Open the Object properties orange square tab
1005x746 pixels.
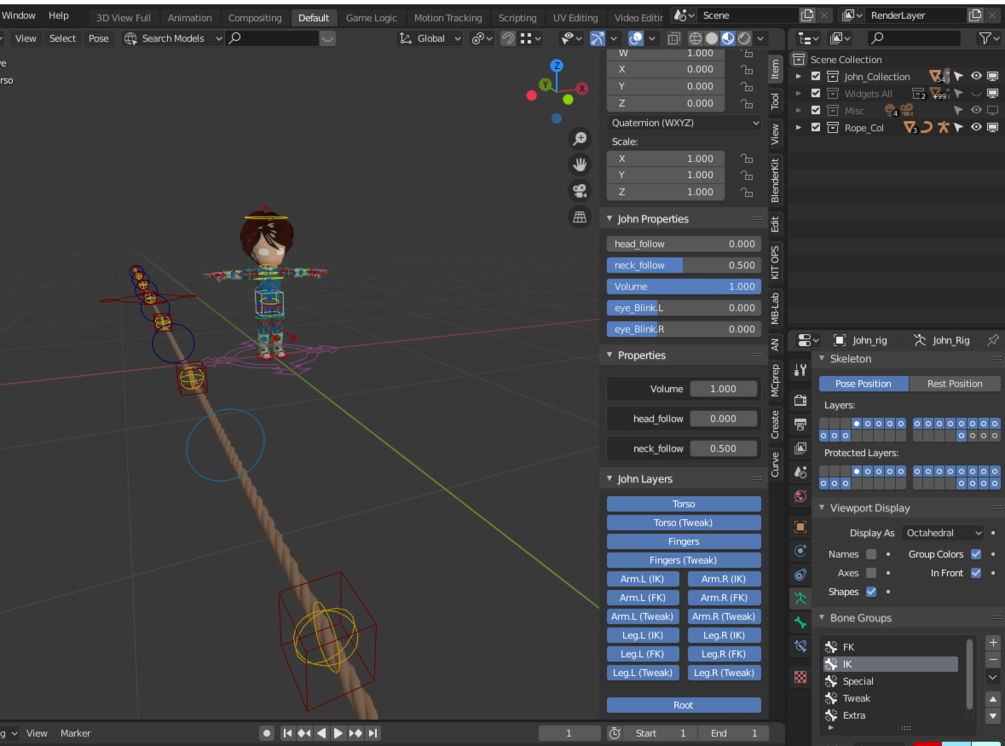point(801,527)
